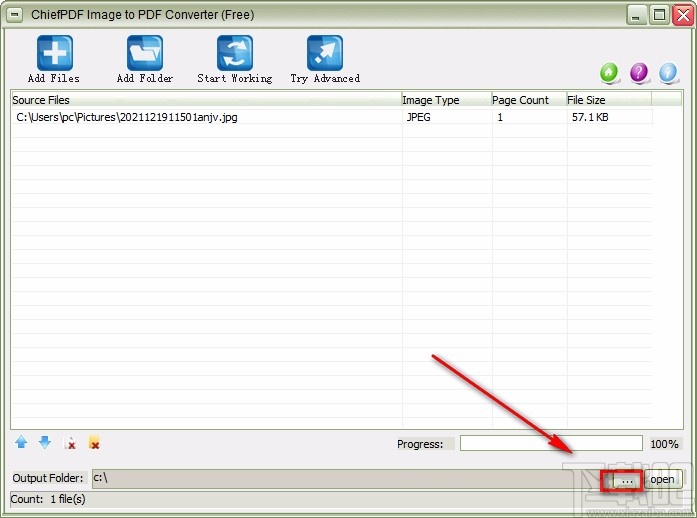
Task: Click the 100% progress value
Action: pyautogui.click(x=664, y=444)
